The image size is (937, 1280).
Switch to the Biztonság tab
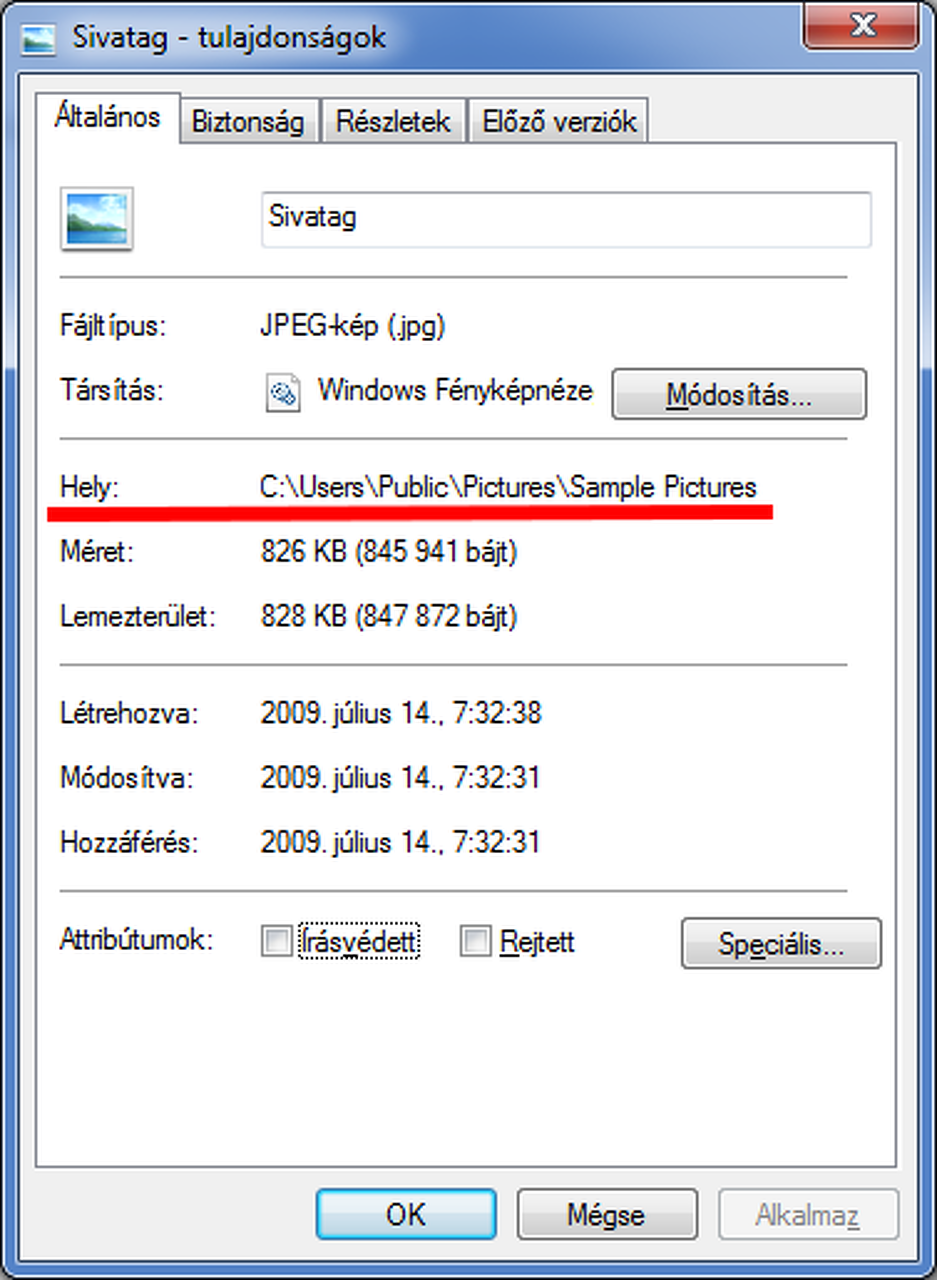click(248, 122)
